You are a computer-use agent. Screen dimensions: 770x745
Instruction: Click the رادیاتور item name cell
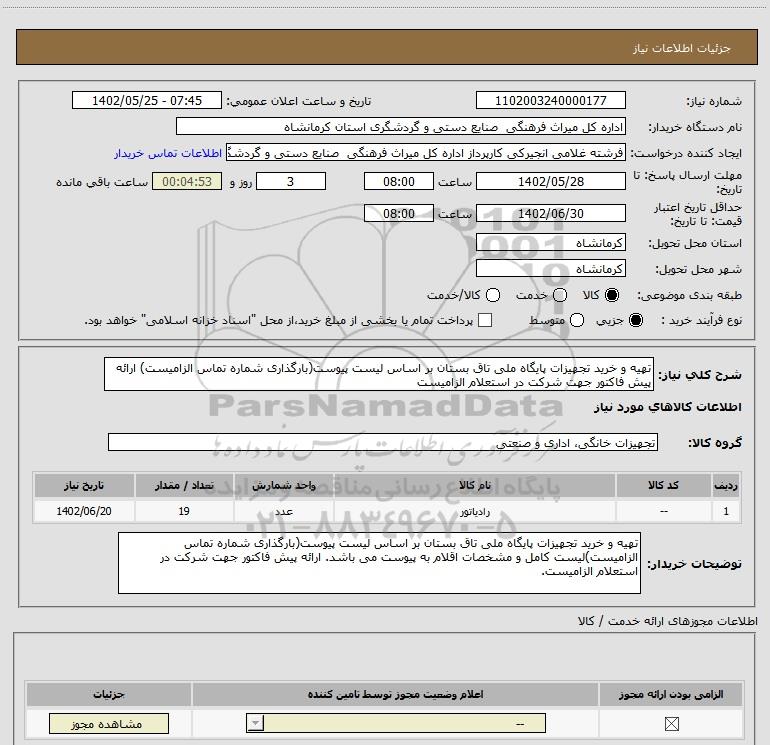[x=474, y=511]
